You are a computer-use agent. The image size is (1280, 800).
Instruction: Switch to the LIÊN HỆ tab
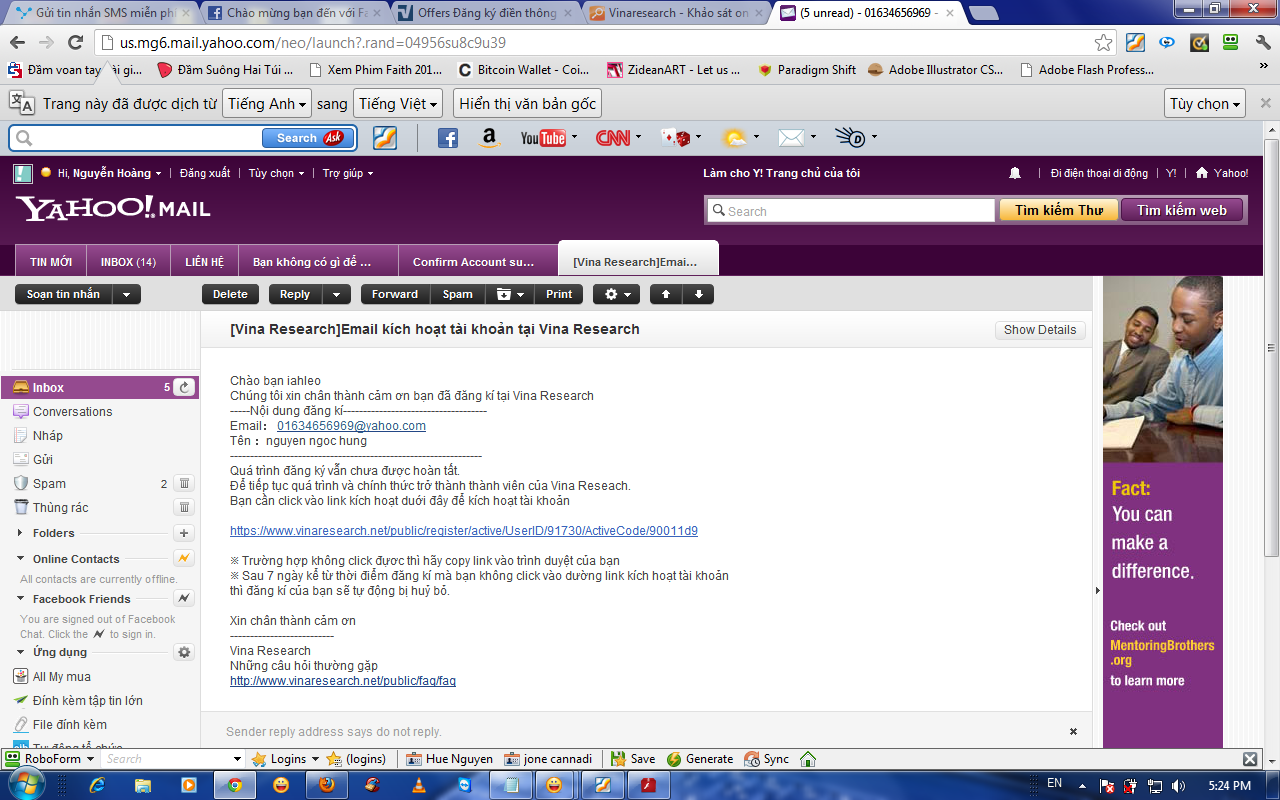pyautogui.click(x=204, y=262)
